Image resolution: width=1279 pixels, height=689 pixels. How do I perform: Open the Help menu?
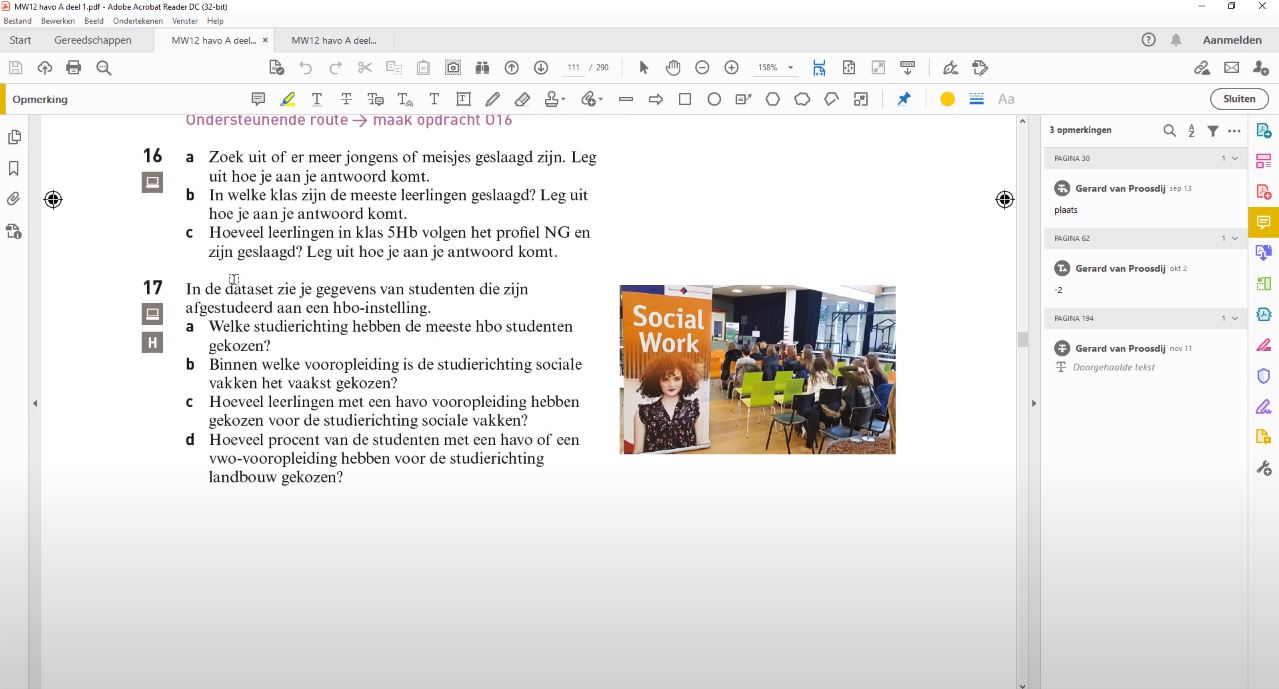point(215,21)
